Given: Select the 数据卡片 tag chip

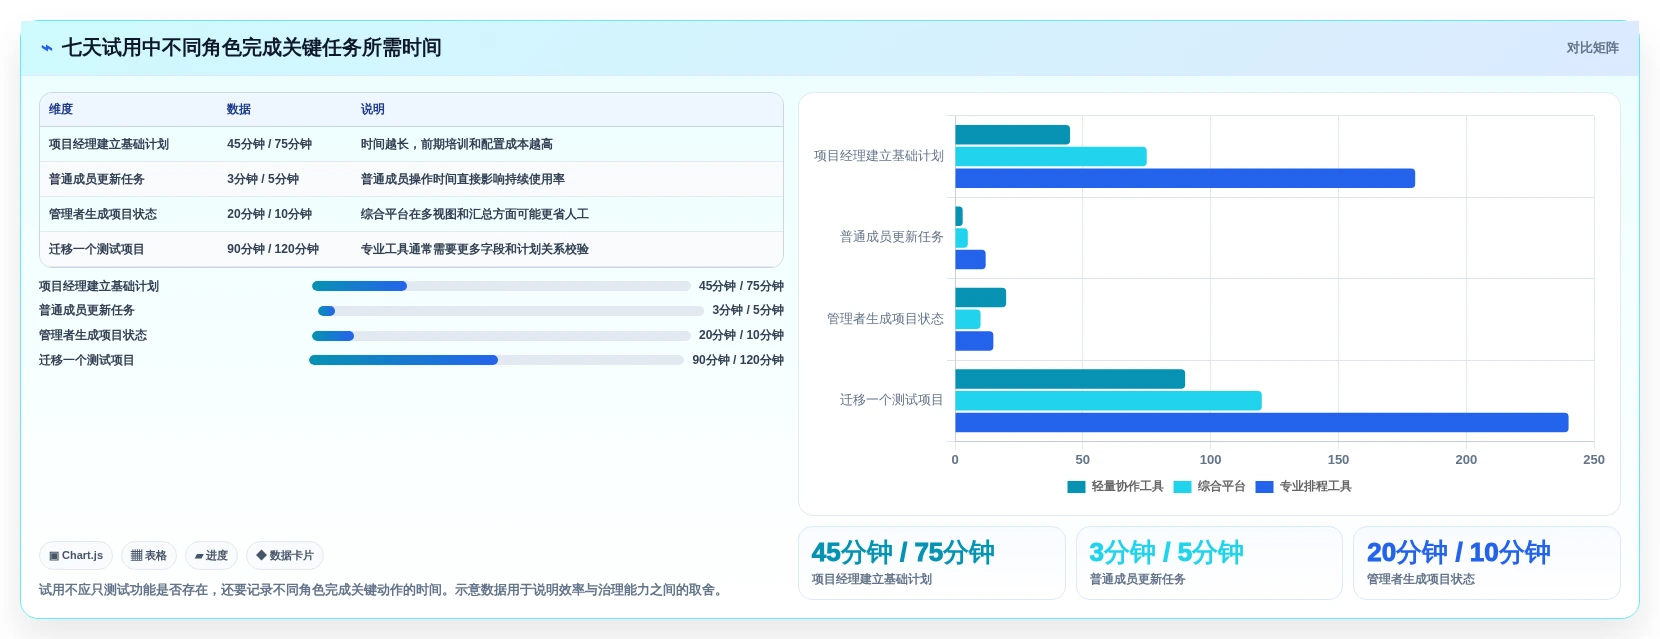Looking at the screenshot, I should (x=285, y=555).
